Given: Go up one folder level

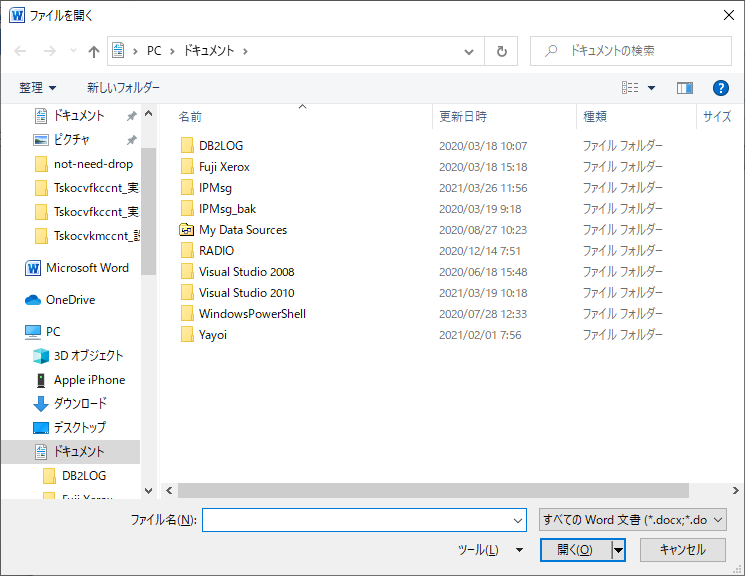Looking at the screenshot, I should point(94,51).
